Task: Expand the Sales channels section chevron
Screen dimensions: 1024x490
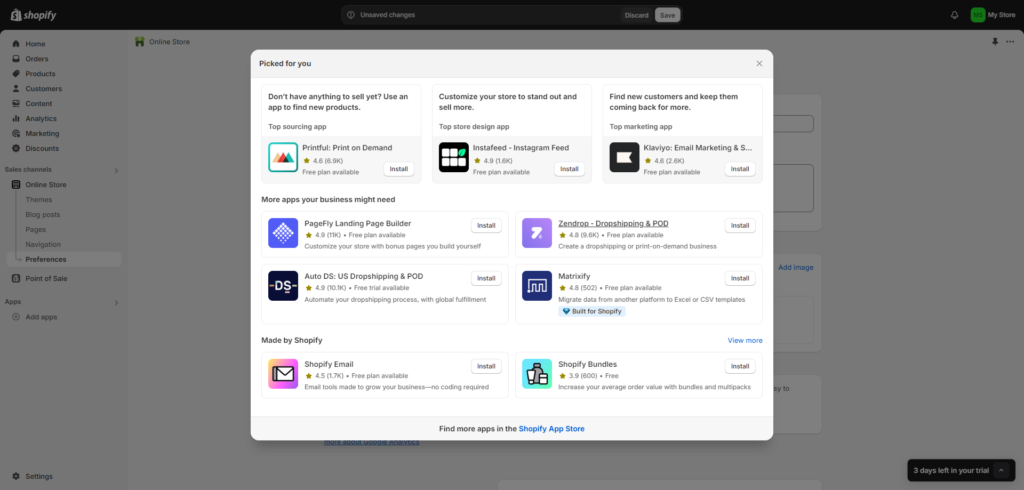Action: 116,171
